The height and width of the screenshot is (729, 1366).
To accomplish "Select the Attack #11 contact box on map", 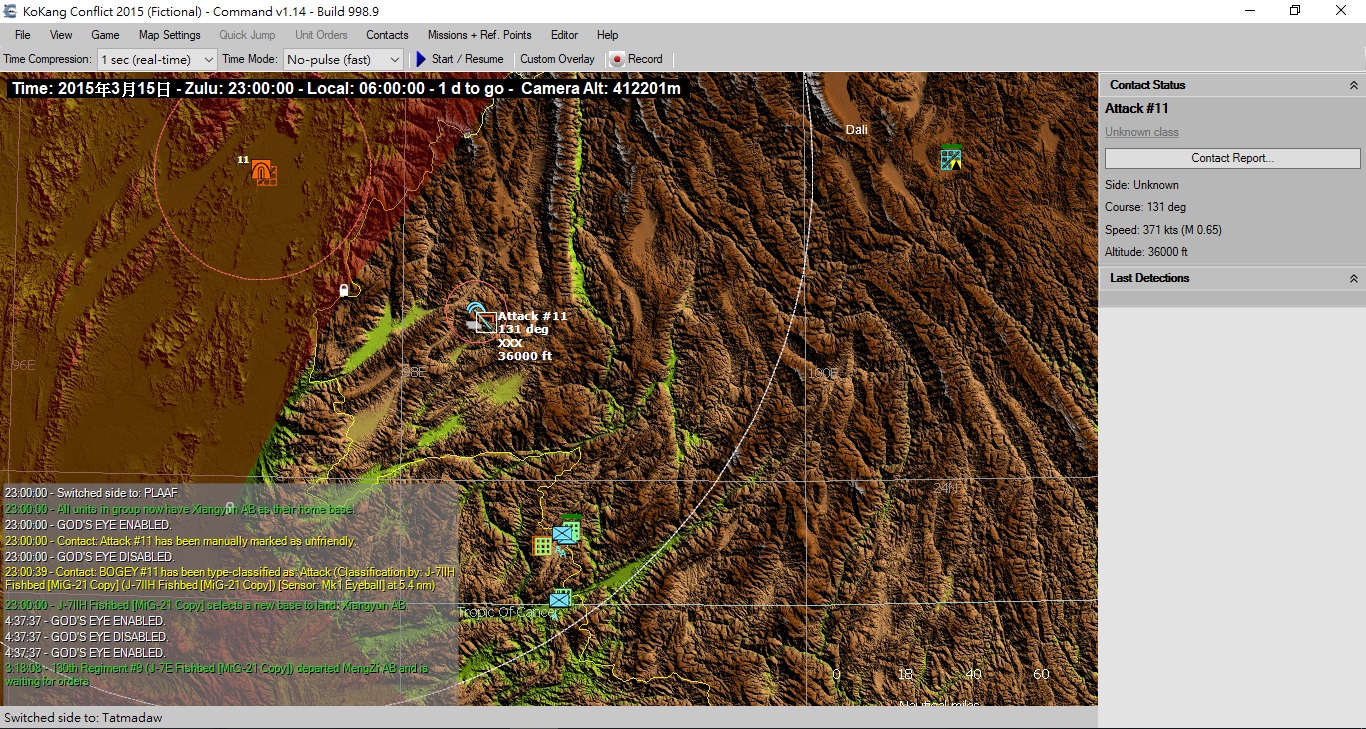I will [x=485, y=322].
